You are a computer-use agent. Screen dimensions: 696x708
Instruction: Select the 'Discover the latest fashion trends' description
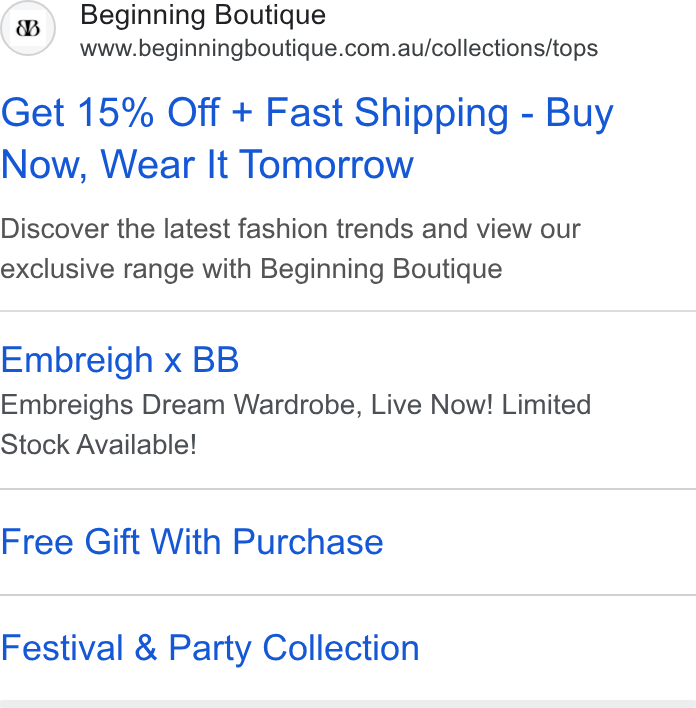pos(290,229)
